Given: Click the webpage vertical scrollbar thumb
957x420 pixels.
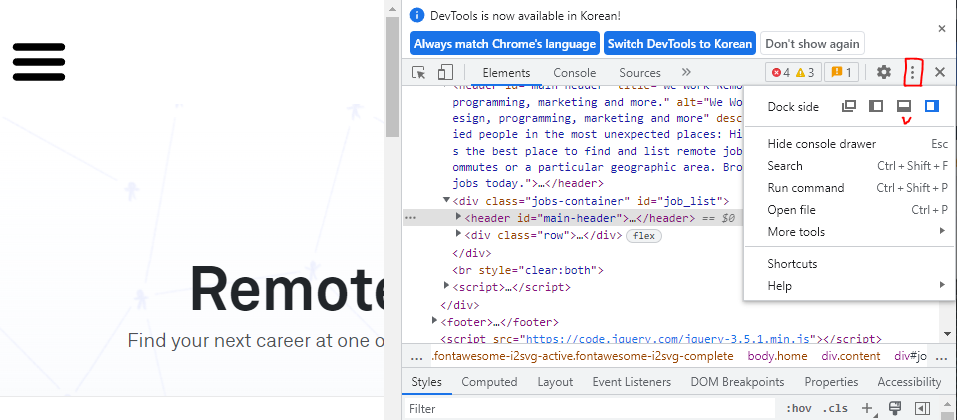Looking at the screenshot, I should click(x=392, y=77).
